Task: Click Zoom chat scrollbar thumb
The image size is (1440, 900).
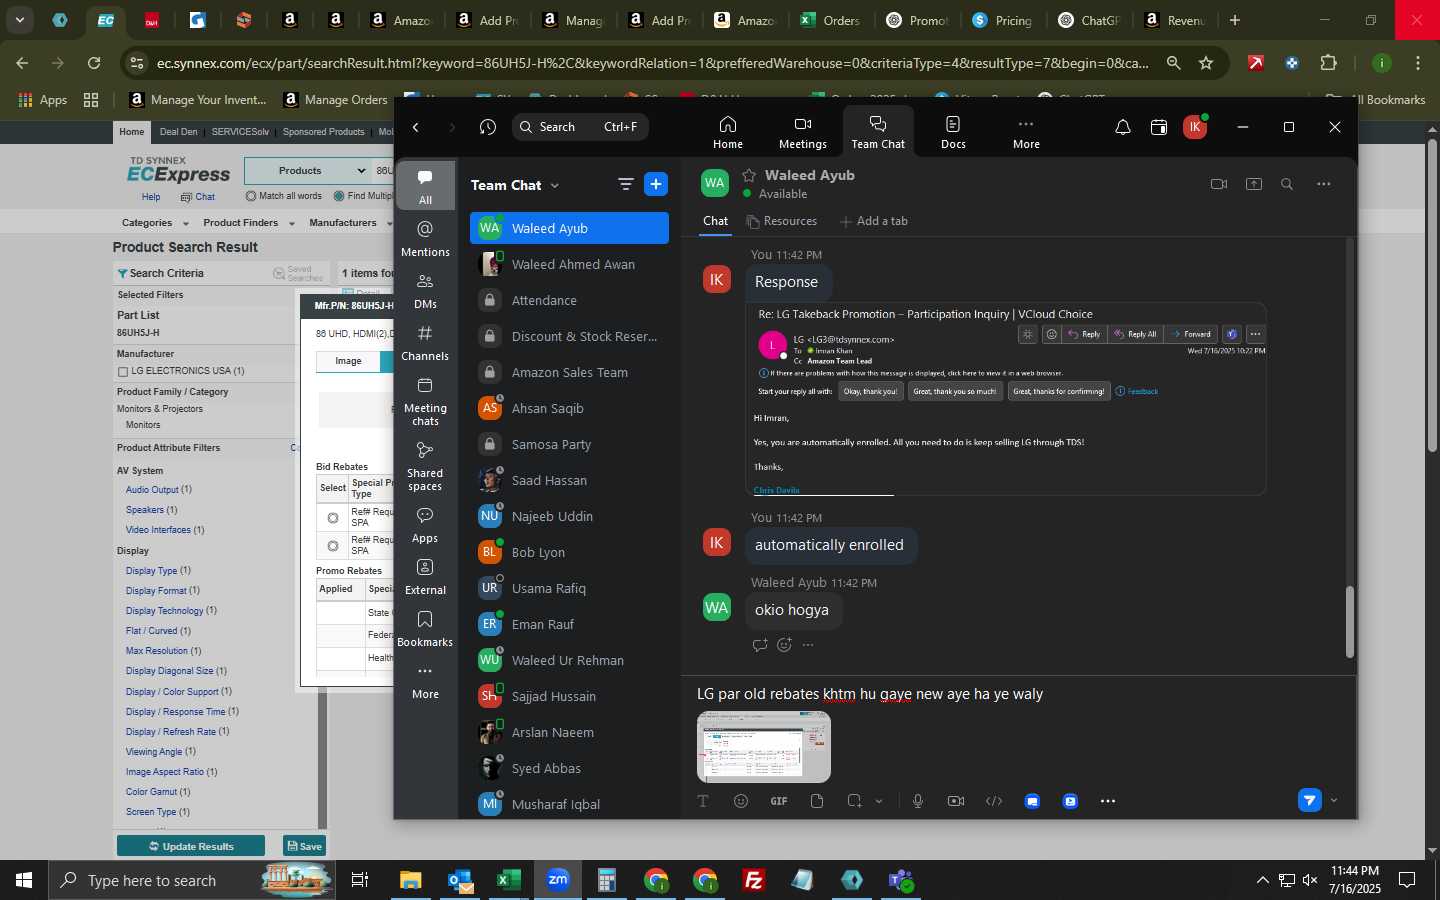Action: [x=1349, y=621]
